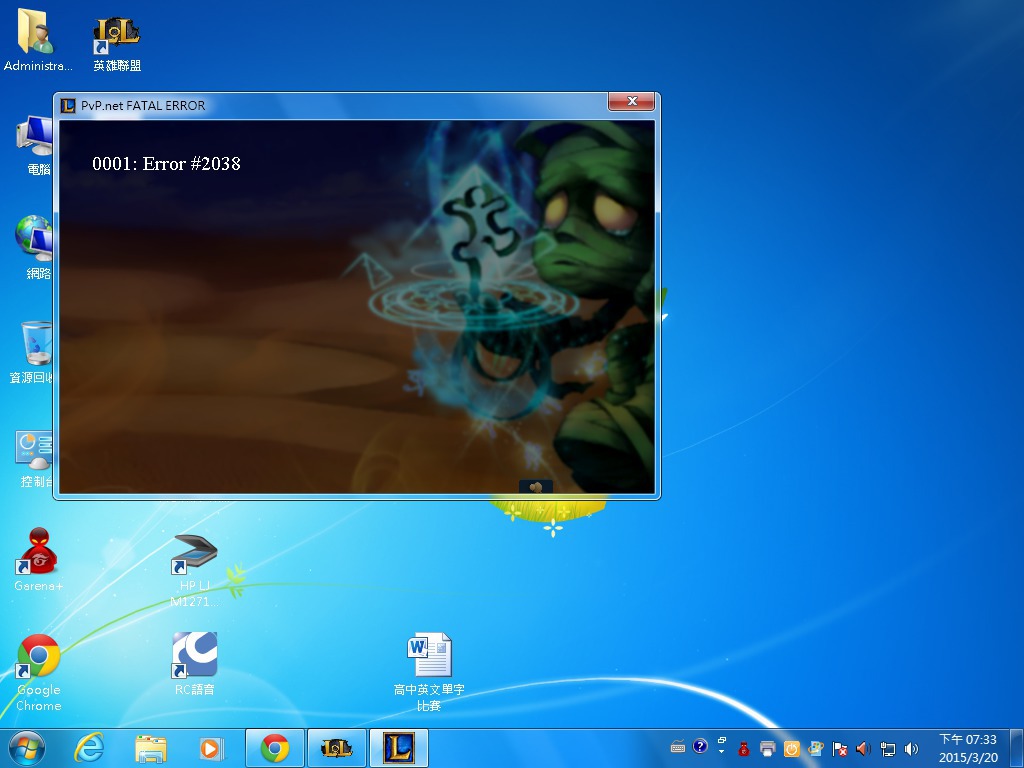Click the 'PvP.net FATAL ERROR' window title
Viewport: 1024px width, 768px height.
coord(143,106)
